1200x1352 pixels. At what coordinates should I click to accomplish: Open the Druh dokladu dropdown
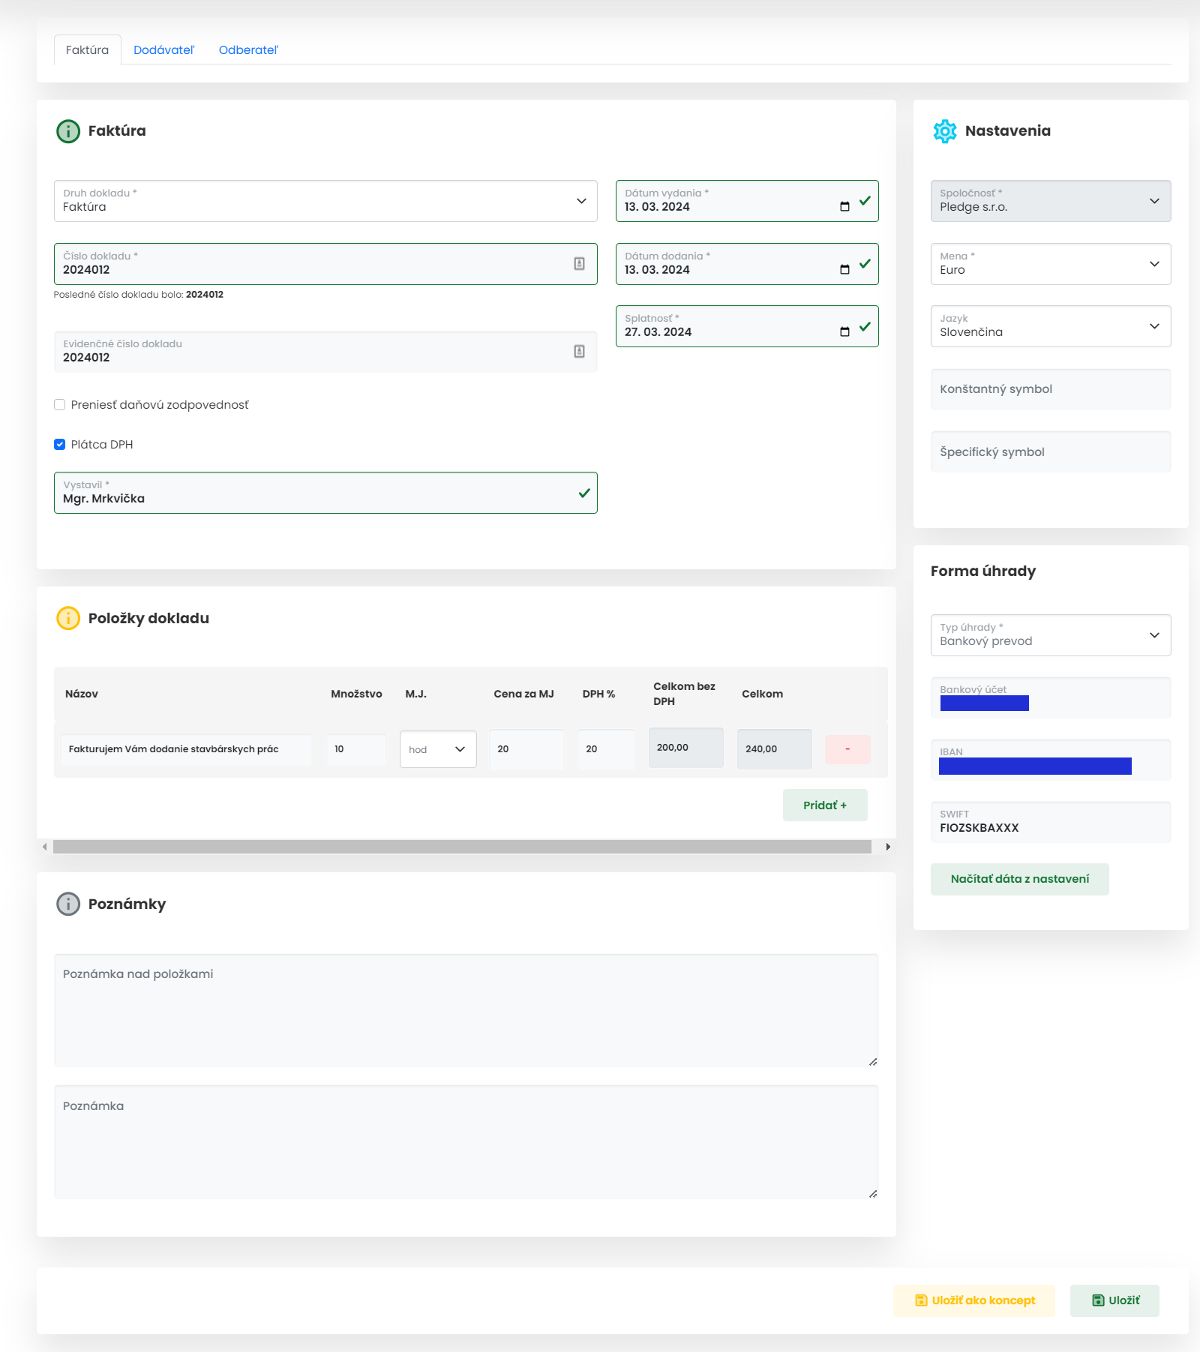point(325,201)
